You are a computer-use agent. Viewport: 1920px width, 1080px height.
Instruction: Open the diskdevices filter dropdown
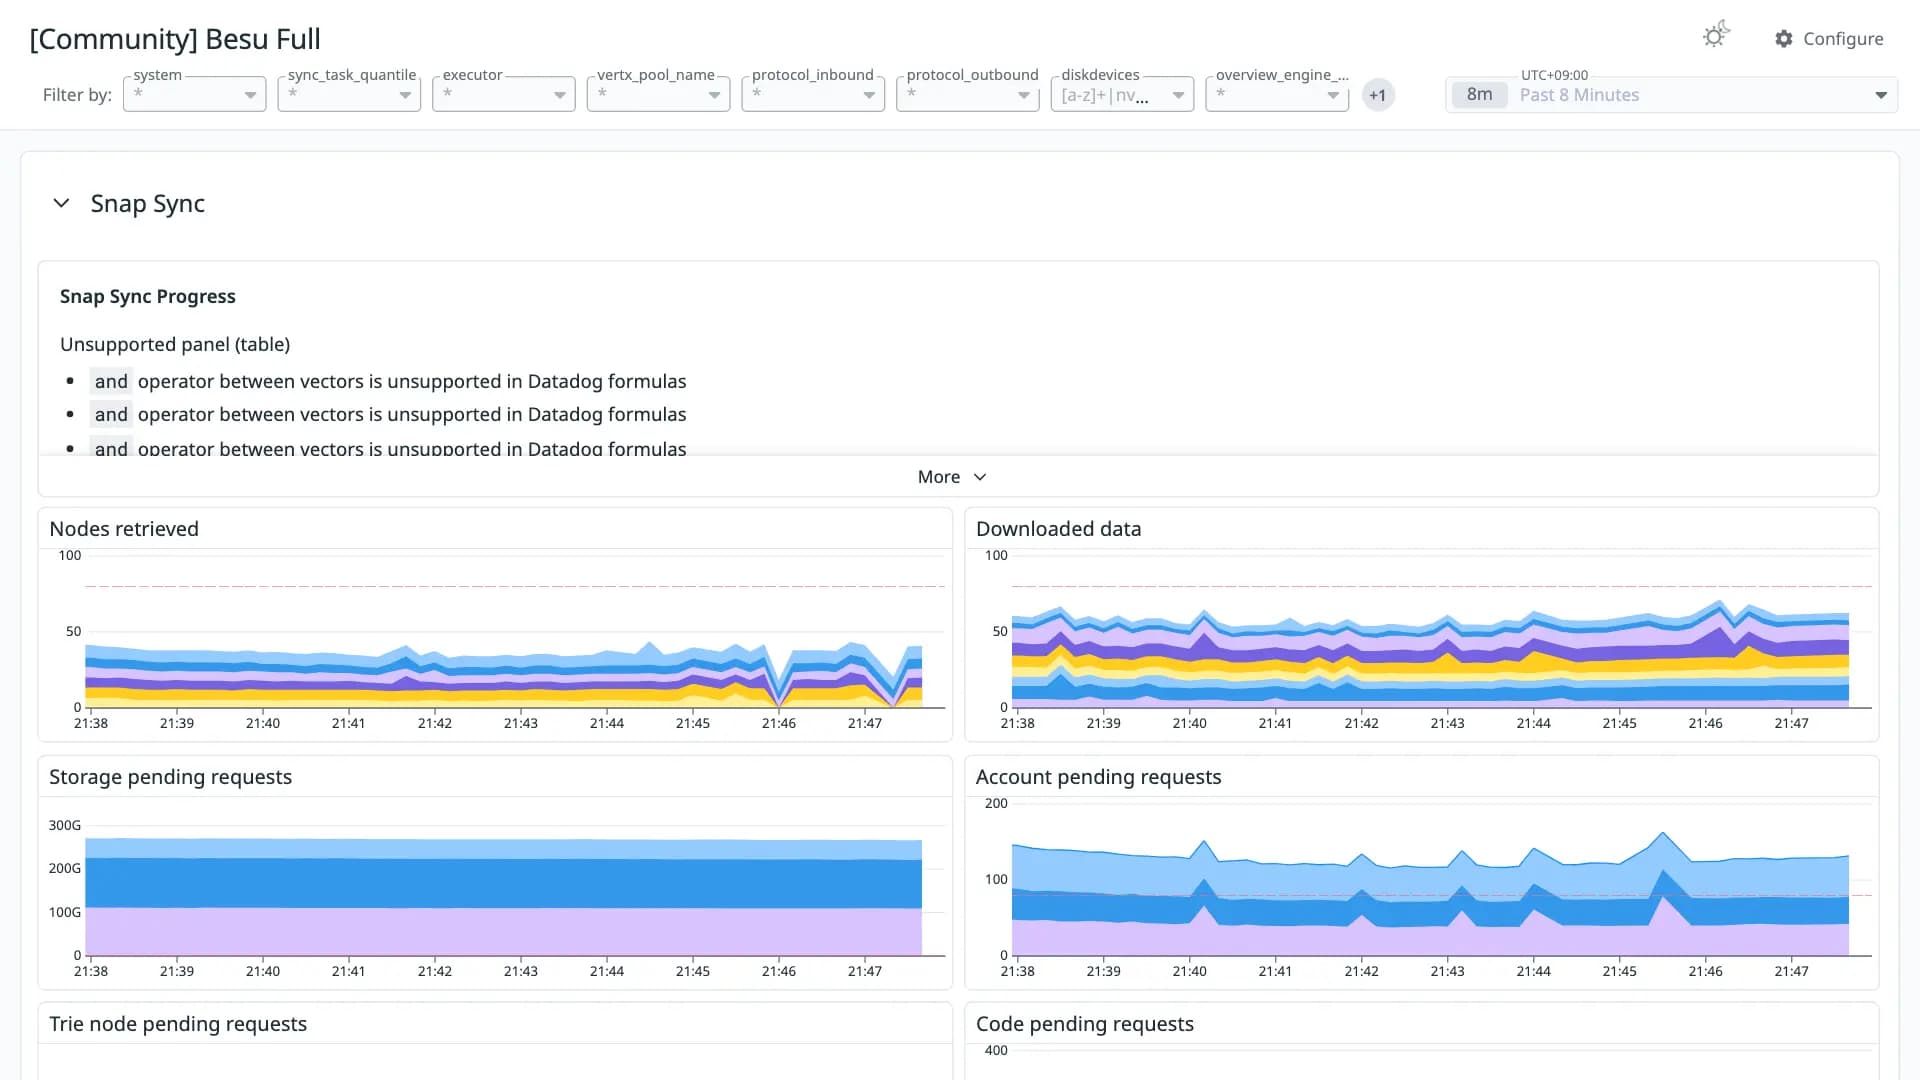pyautogui.click(x=1122, y=94)
